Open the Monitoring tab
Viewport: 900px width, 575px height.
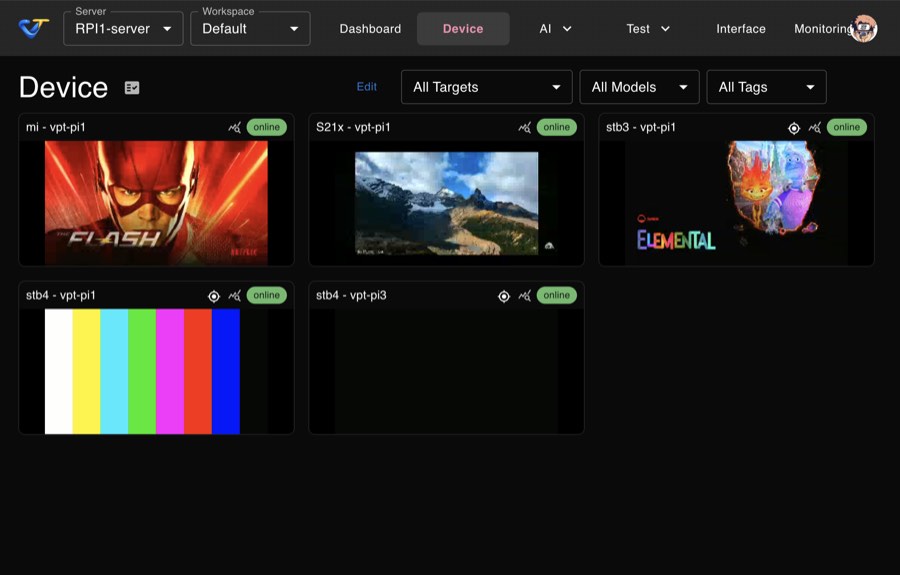[x=822, y=29]
